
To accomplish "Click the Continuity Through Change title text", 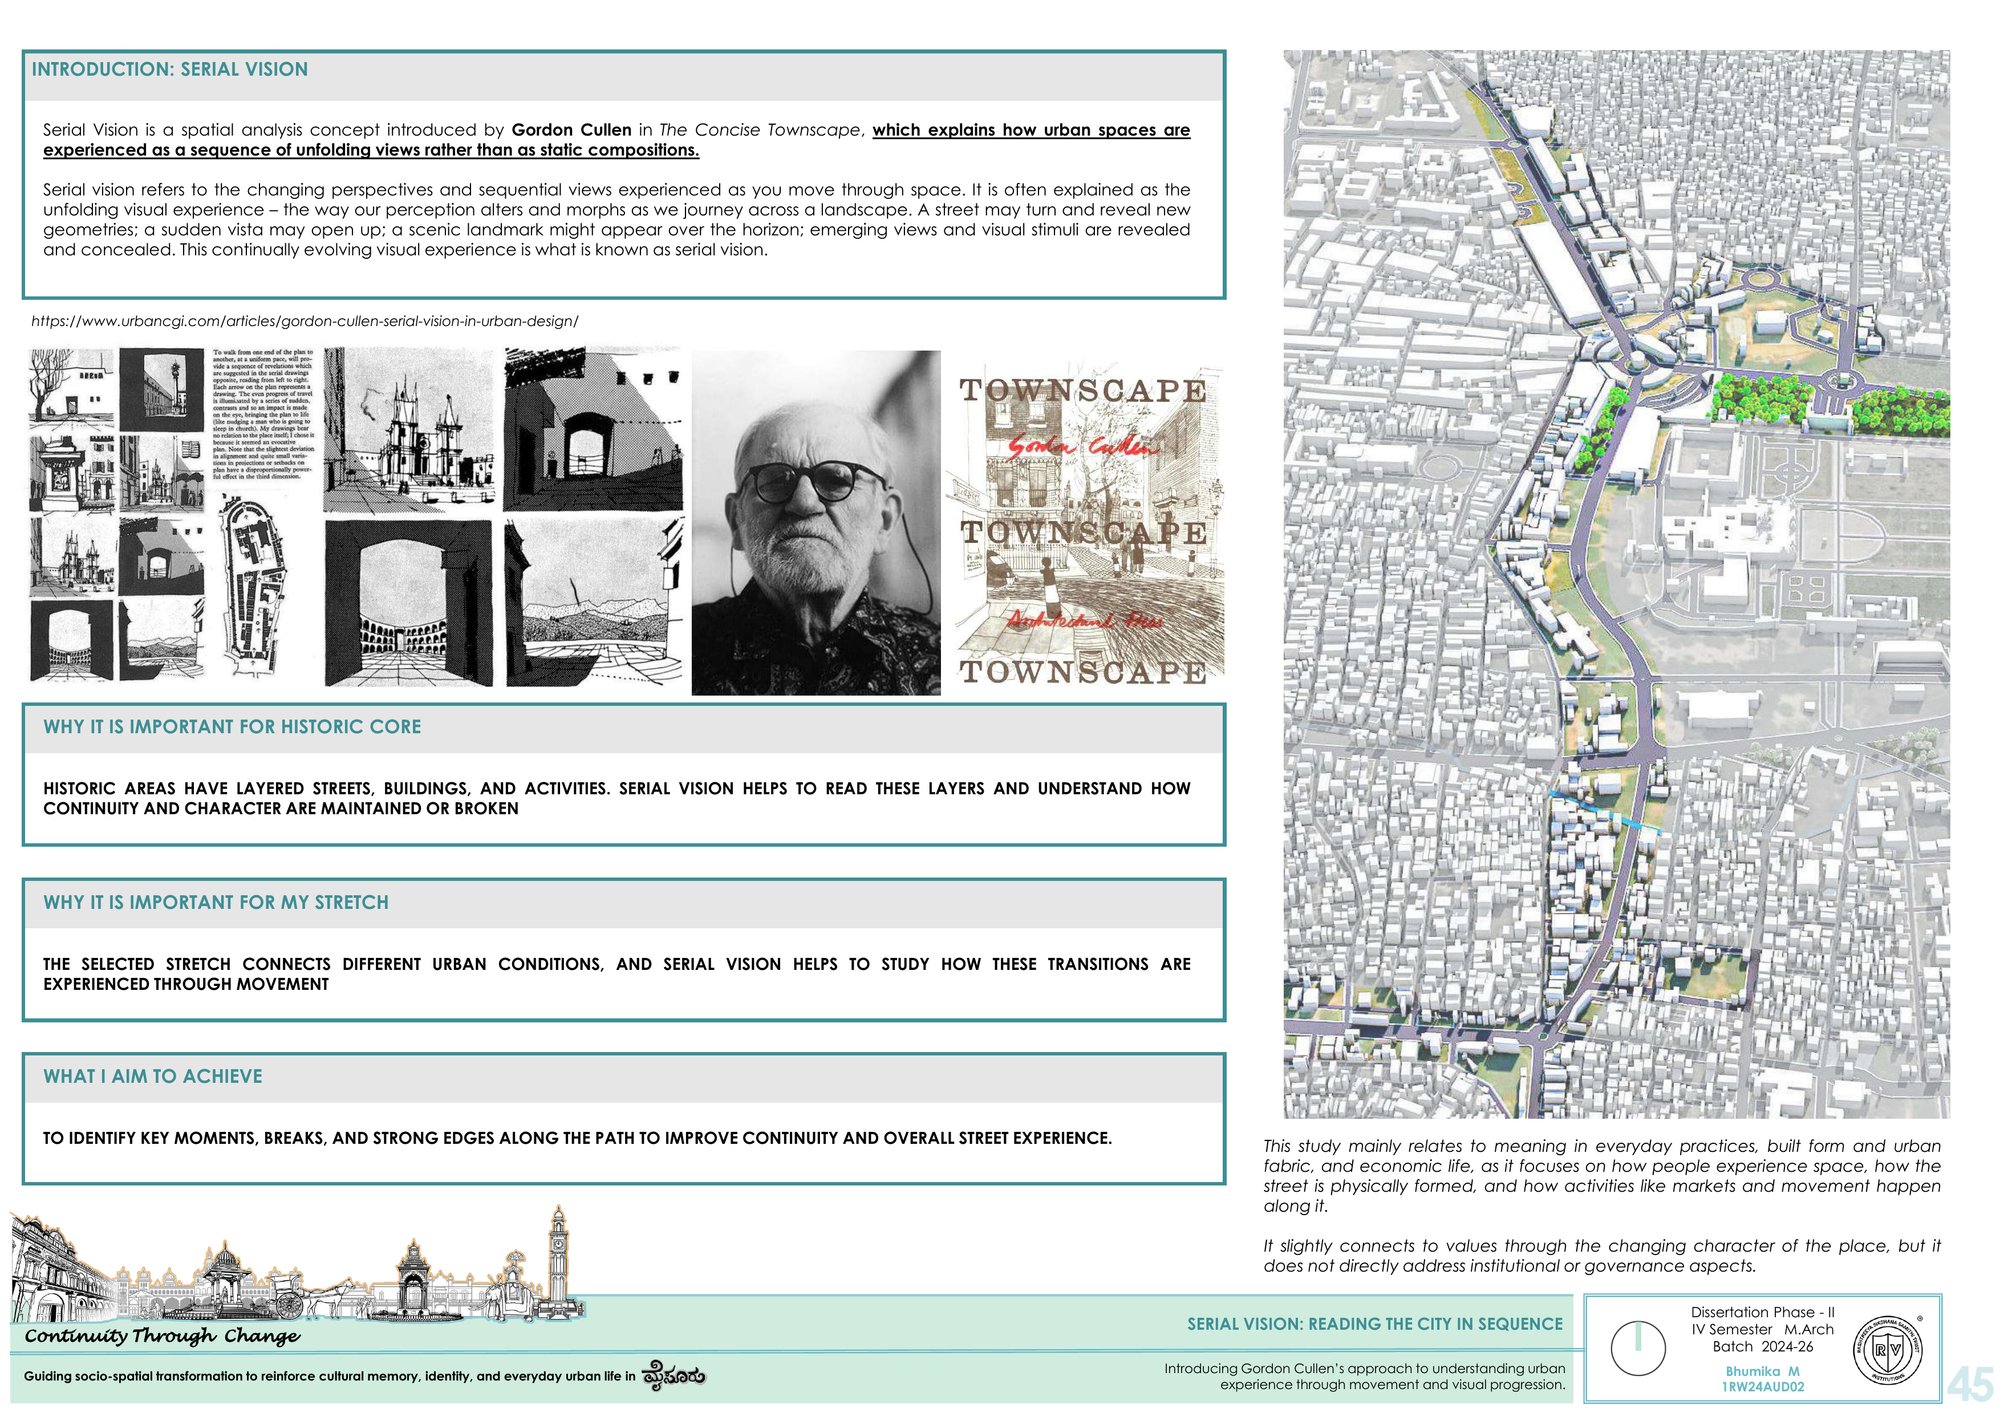I will tap(162, 1336).
